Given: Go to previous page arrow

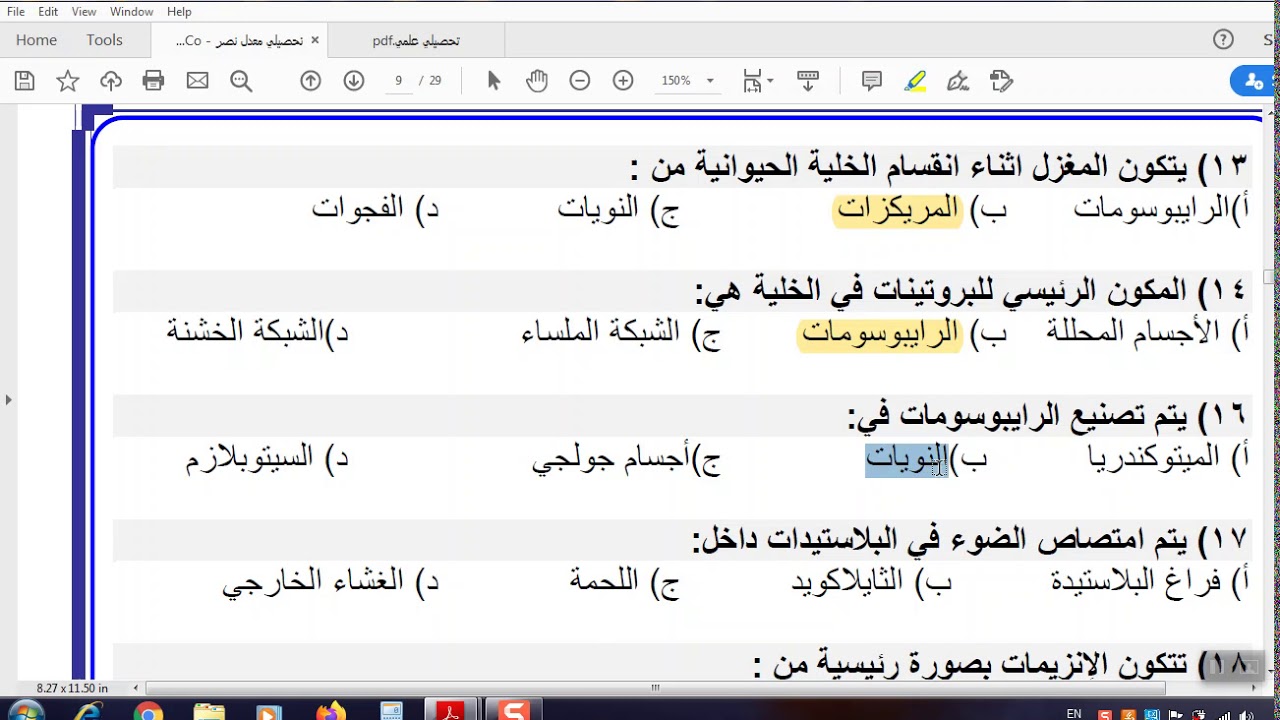Looking at the screenshot, I should 311,81.
